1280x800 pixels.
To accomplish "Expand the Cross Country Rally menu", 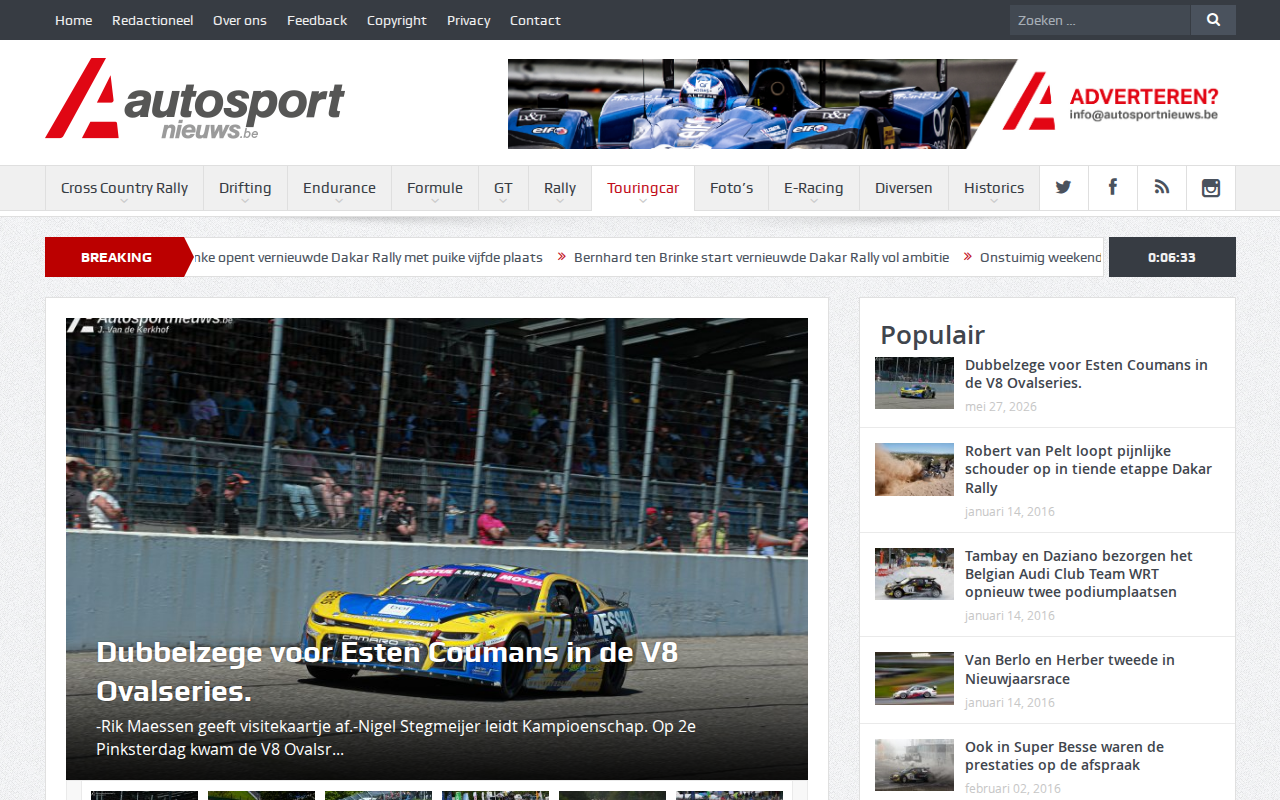I will 124,188.
